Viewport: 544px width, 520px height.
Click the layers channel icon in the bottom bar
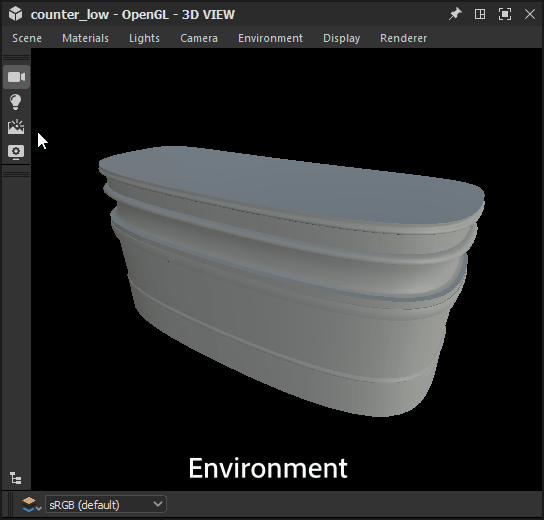tap(31, 504)
